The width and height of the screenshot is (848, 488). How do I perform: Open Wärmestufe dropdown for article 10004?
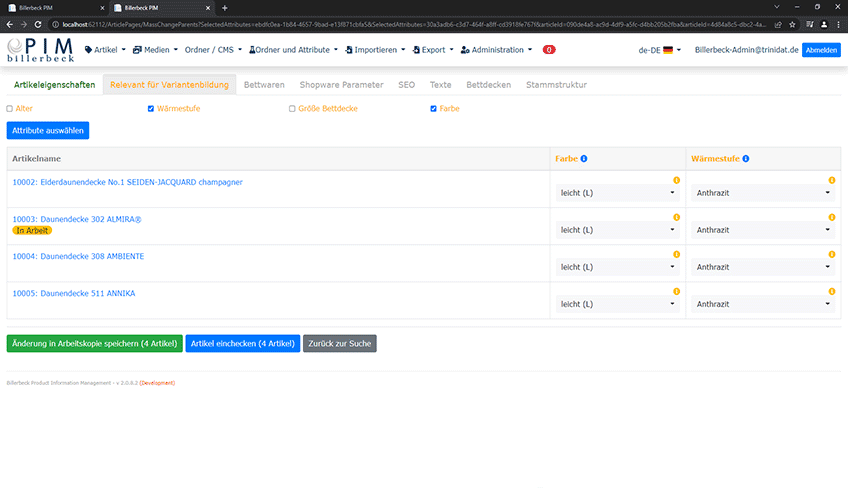pyautogui.click(x=763, y=267)
